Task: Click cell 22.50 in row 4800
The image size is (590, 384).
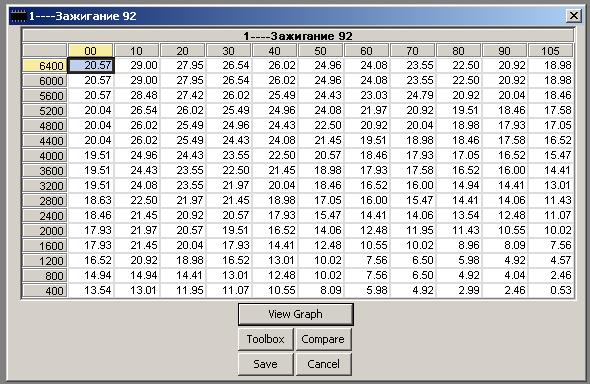Action: click(x=321, y=125)
